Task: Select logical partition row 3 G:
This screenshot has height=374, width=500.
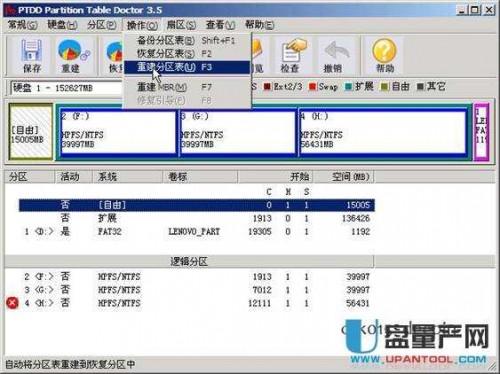Action: click(x=197, y=290)
